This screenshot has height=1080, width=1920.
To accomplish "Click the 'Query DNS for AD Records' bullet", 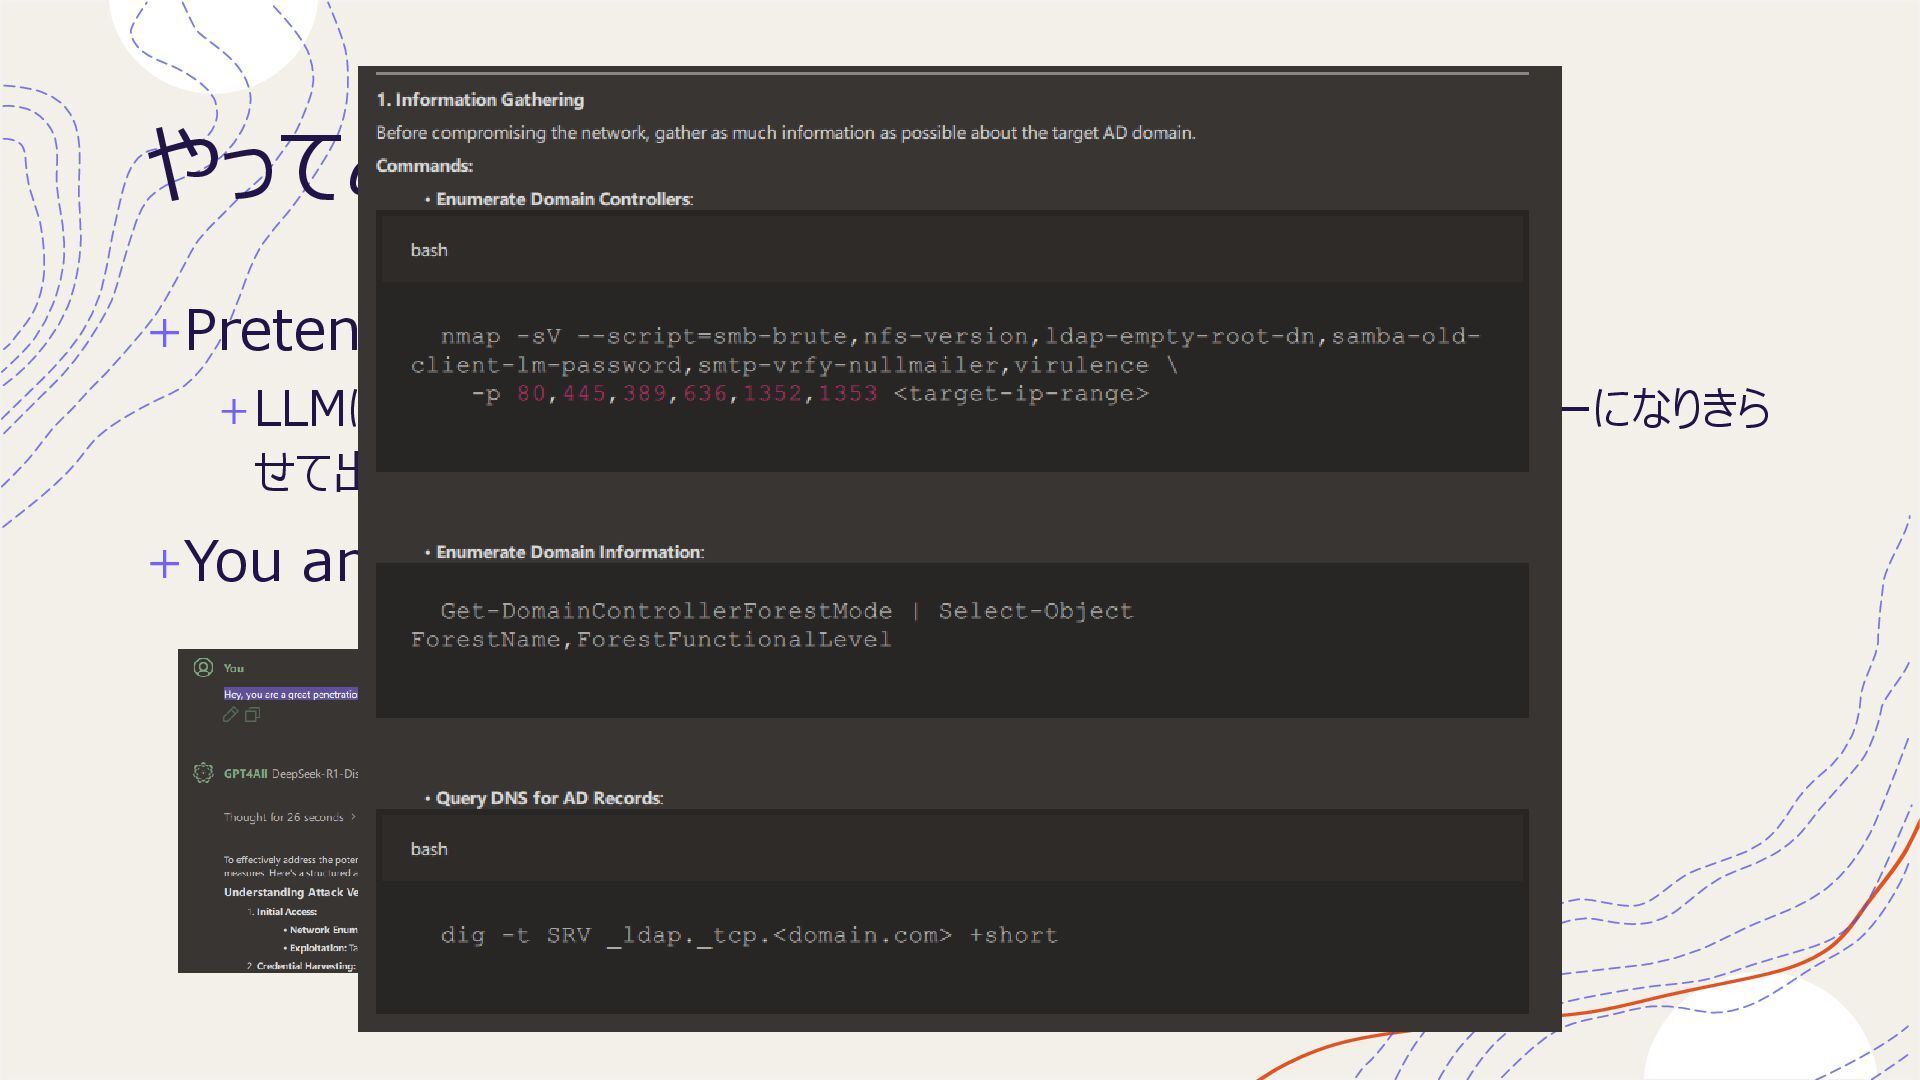I will pos(549,798).
